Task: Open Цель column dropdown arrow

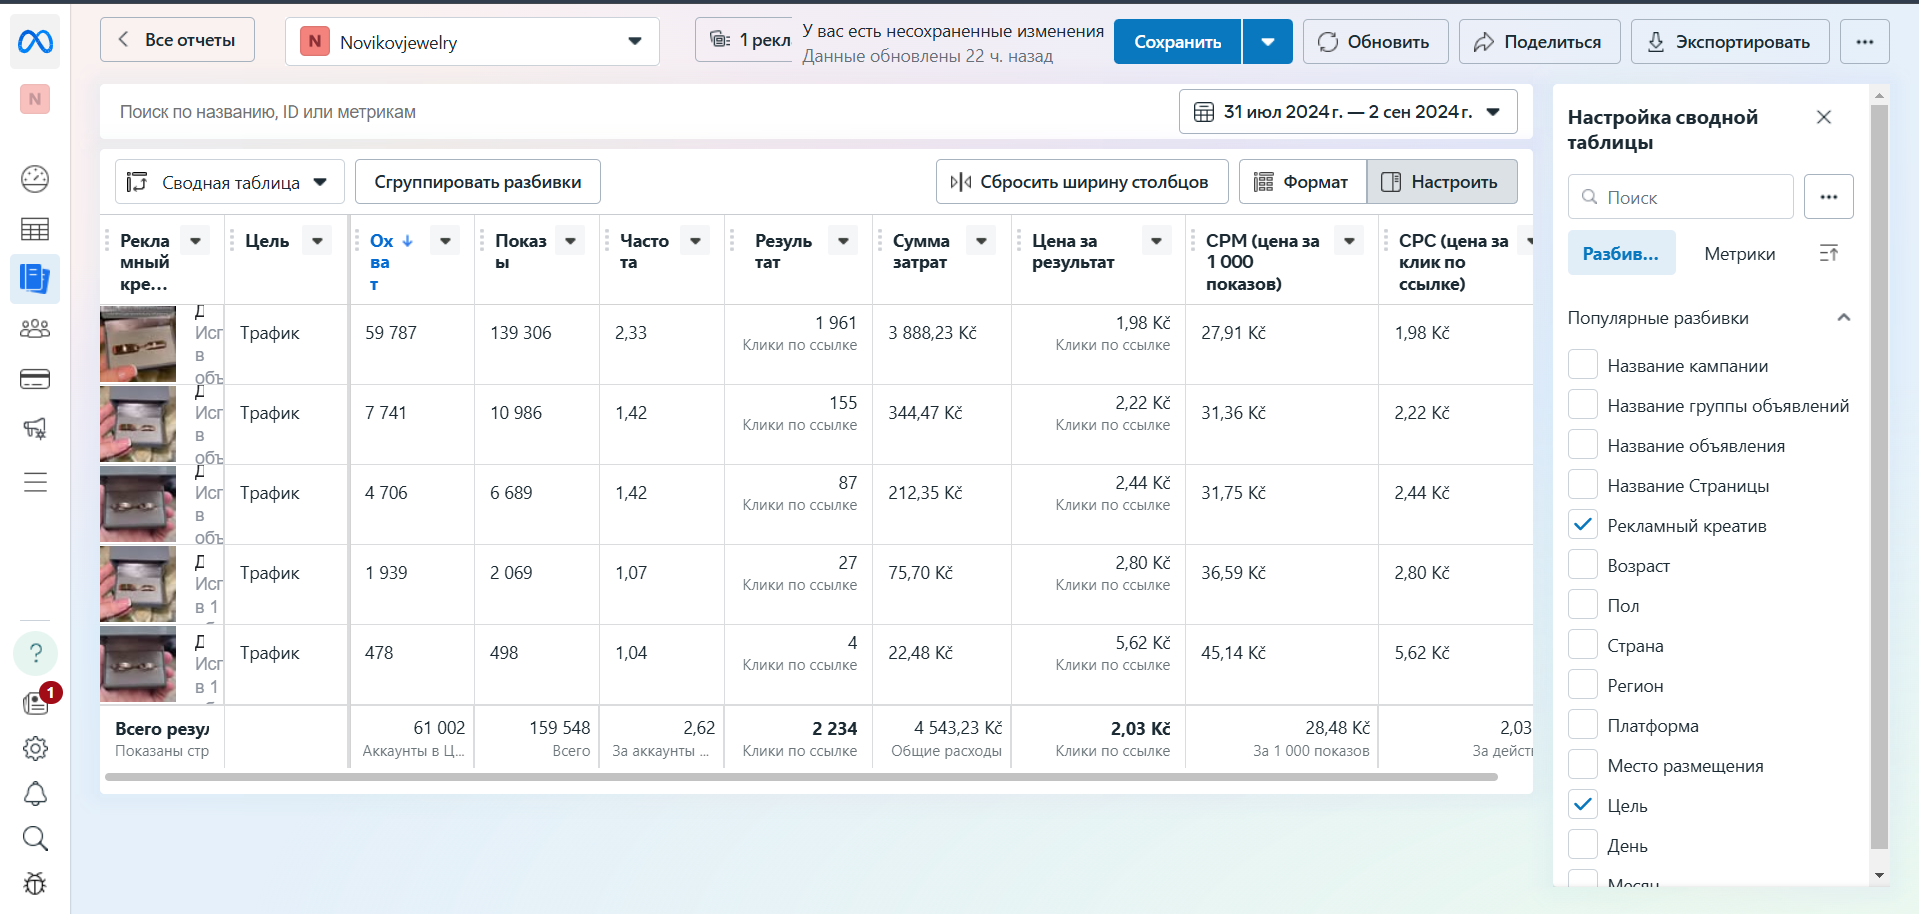Action: pyautogui.click(x=317, y=240)
